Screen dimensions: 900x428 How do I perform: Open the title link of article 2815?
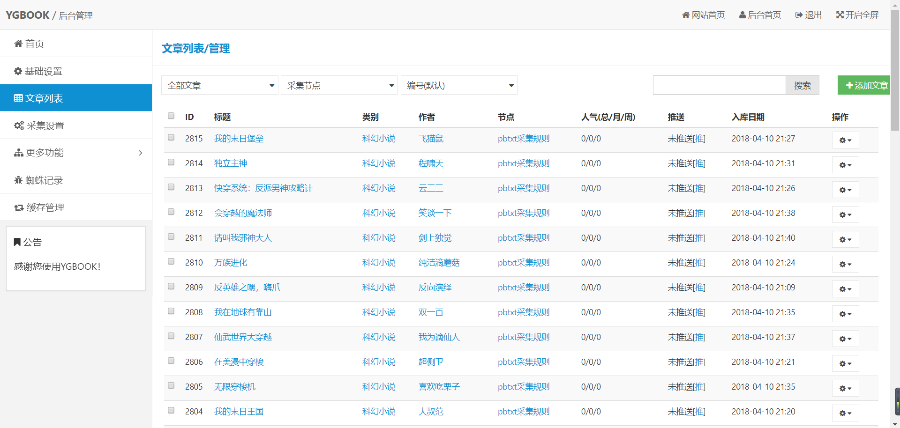pyautogui.click(x=239, y=138)
